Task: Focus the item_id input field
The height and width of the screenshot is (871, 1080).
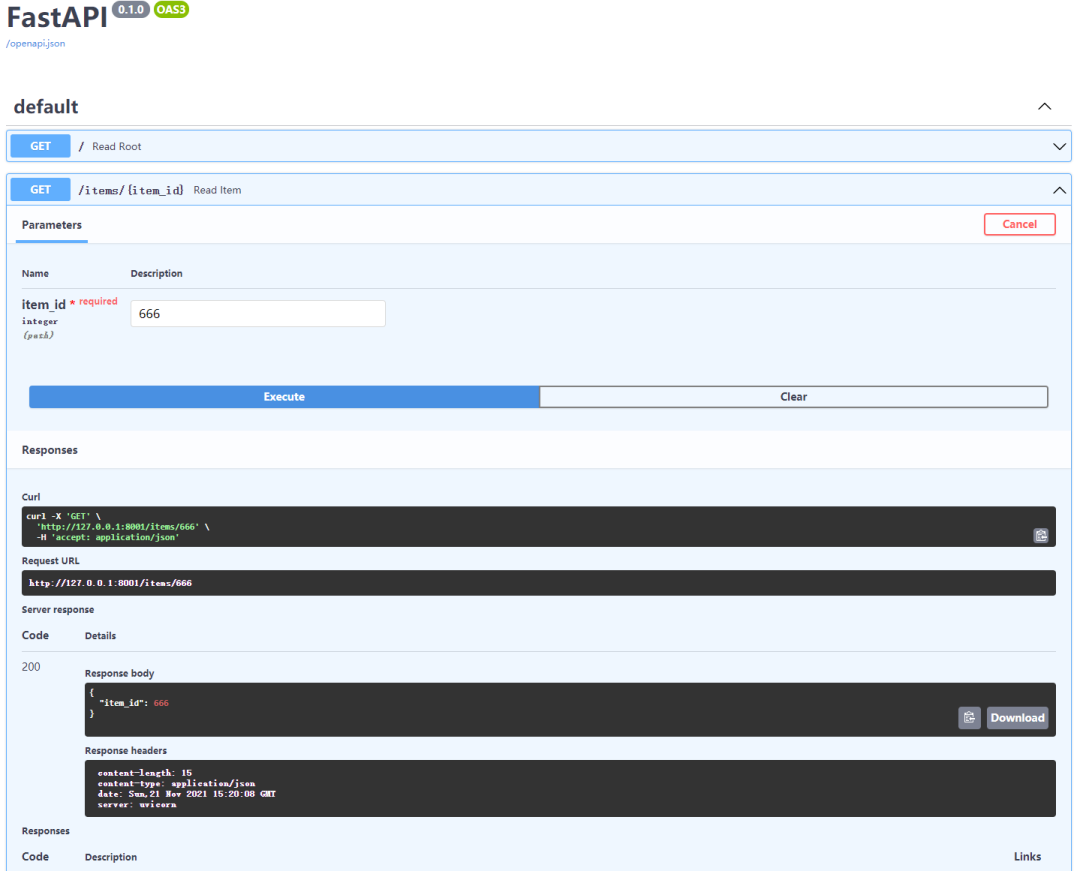Action: (258, 313)
